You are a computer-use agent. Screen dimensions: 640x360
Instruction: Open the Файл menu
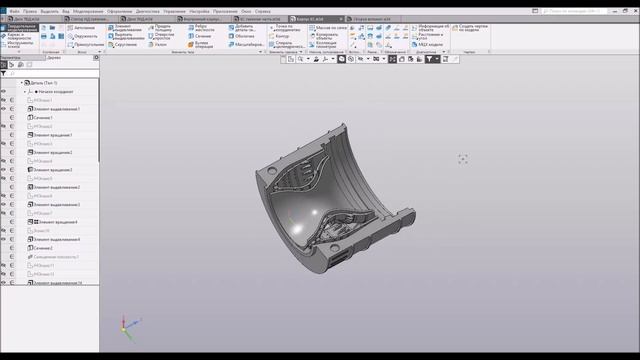(14, 11)
